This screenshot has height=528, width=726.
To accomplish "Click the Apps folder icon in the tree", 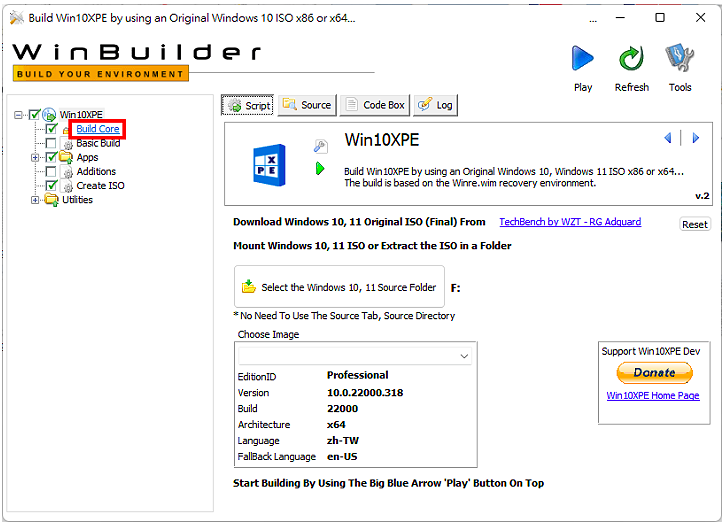I will click(66, 157).
